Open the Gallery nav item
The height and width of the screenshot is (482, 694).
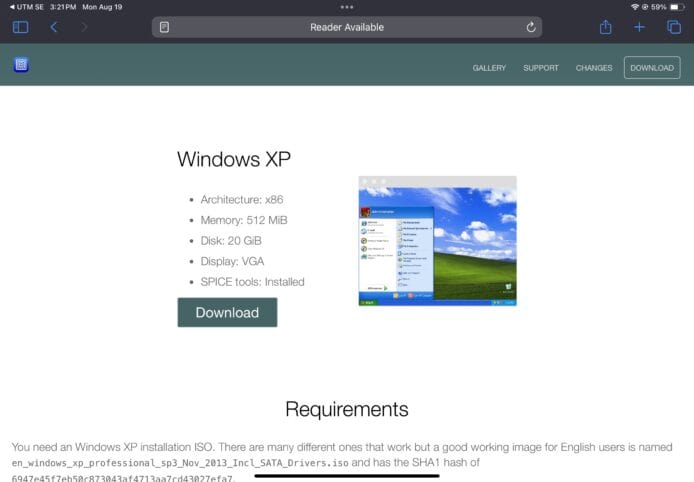pos(489,68)
